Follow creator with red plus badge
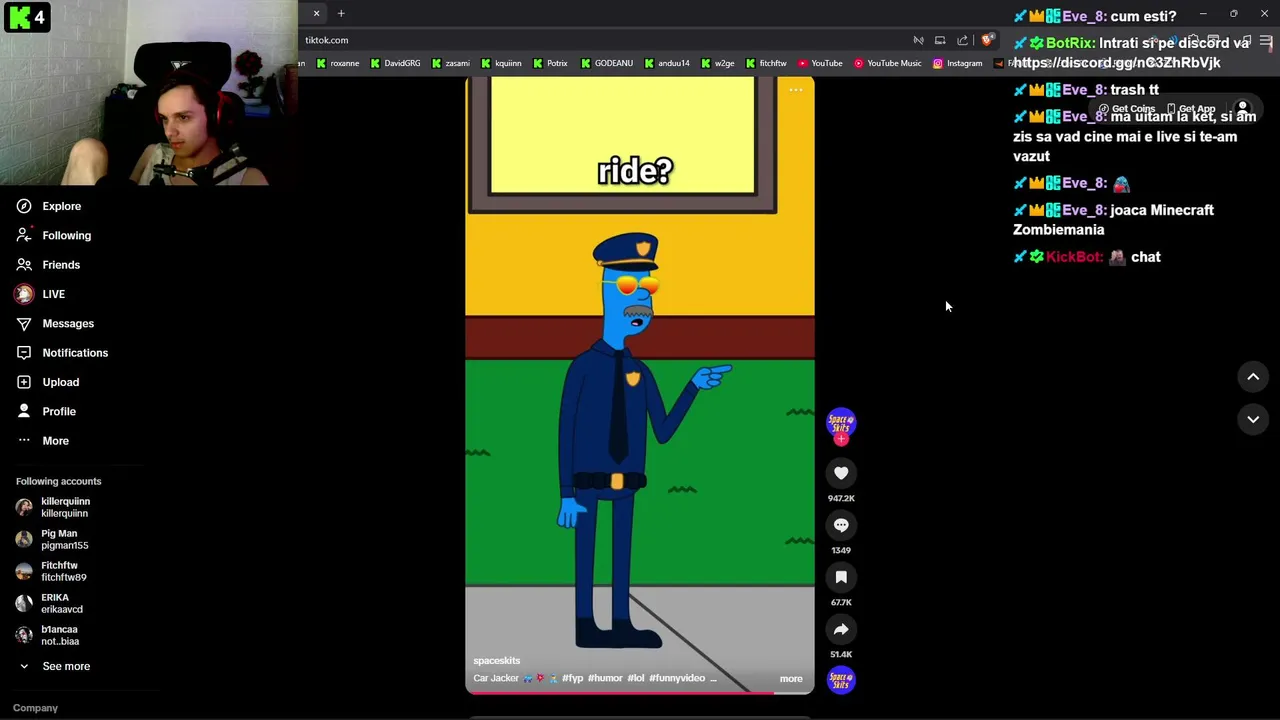The image size is (1280, 720). (841, 439)
